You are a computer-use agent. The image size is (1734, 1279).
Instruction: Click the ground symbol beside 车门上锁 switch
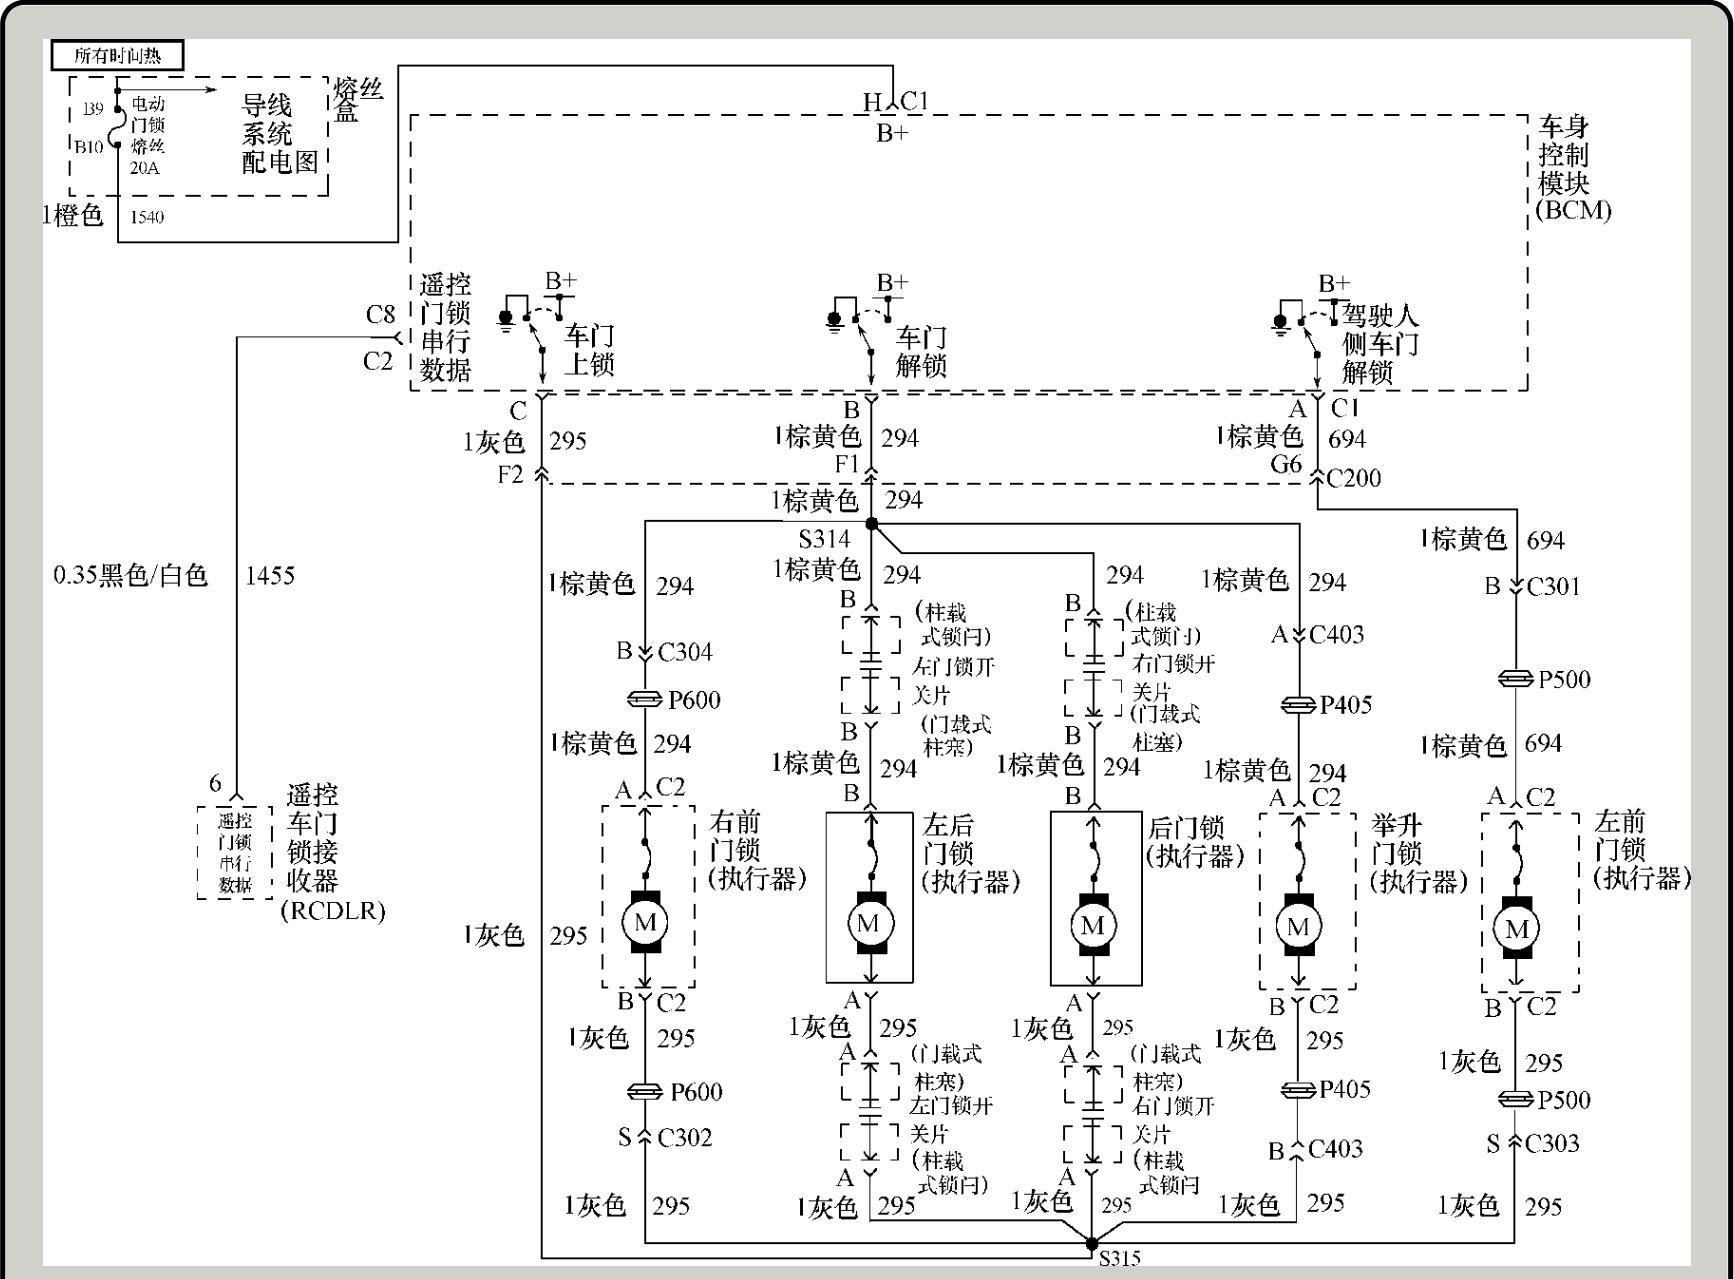(506, 318)
